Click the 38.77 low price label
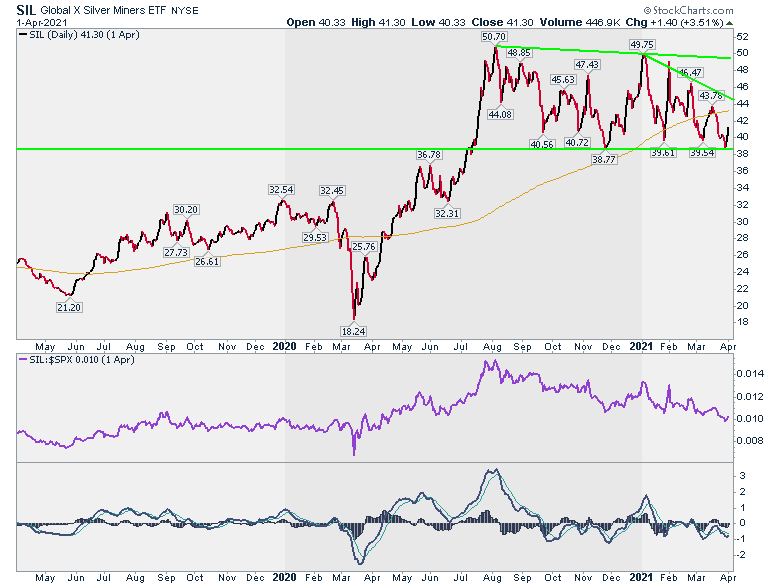This screenshot has height=586, width=780. (603, 159)
